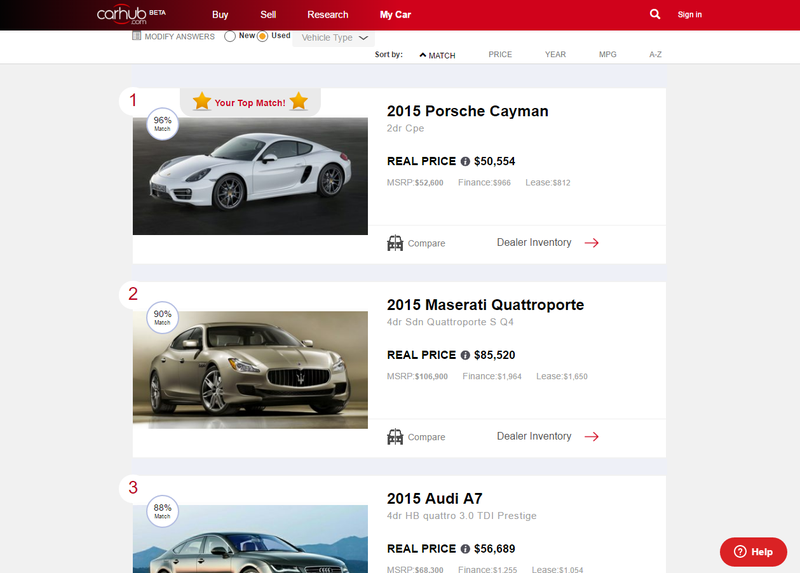
Task: Open the carhub.com logo home link
Action: [x=131, y=14]
